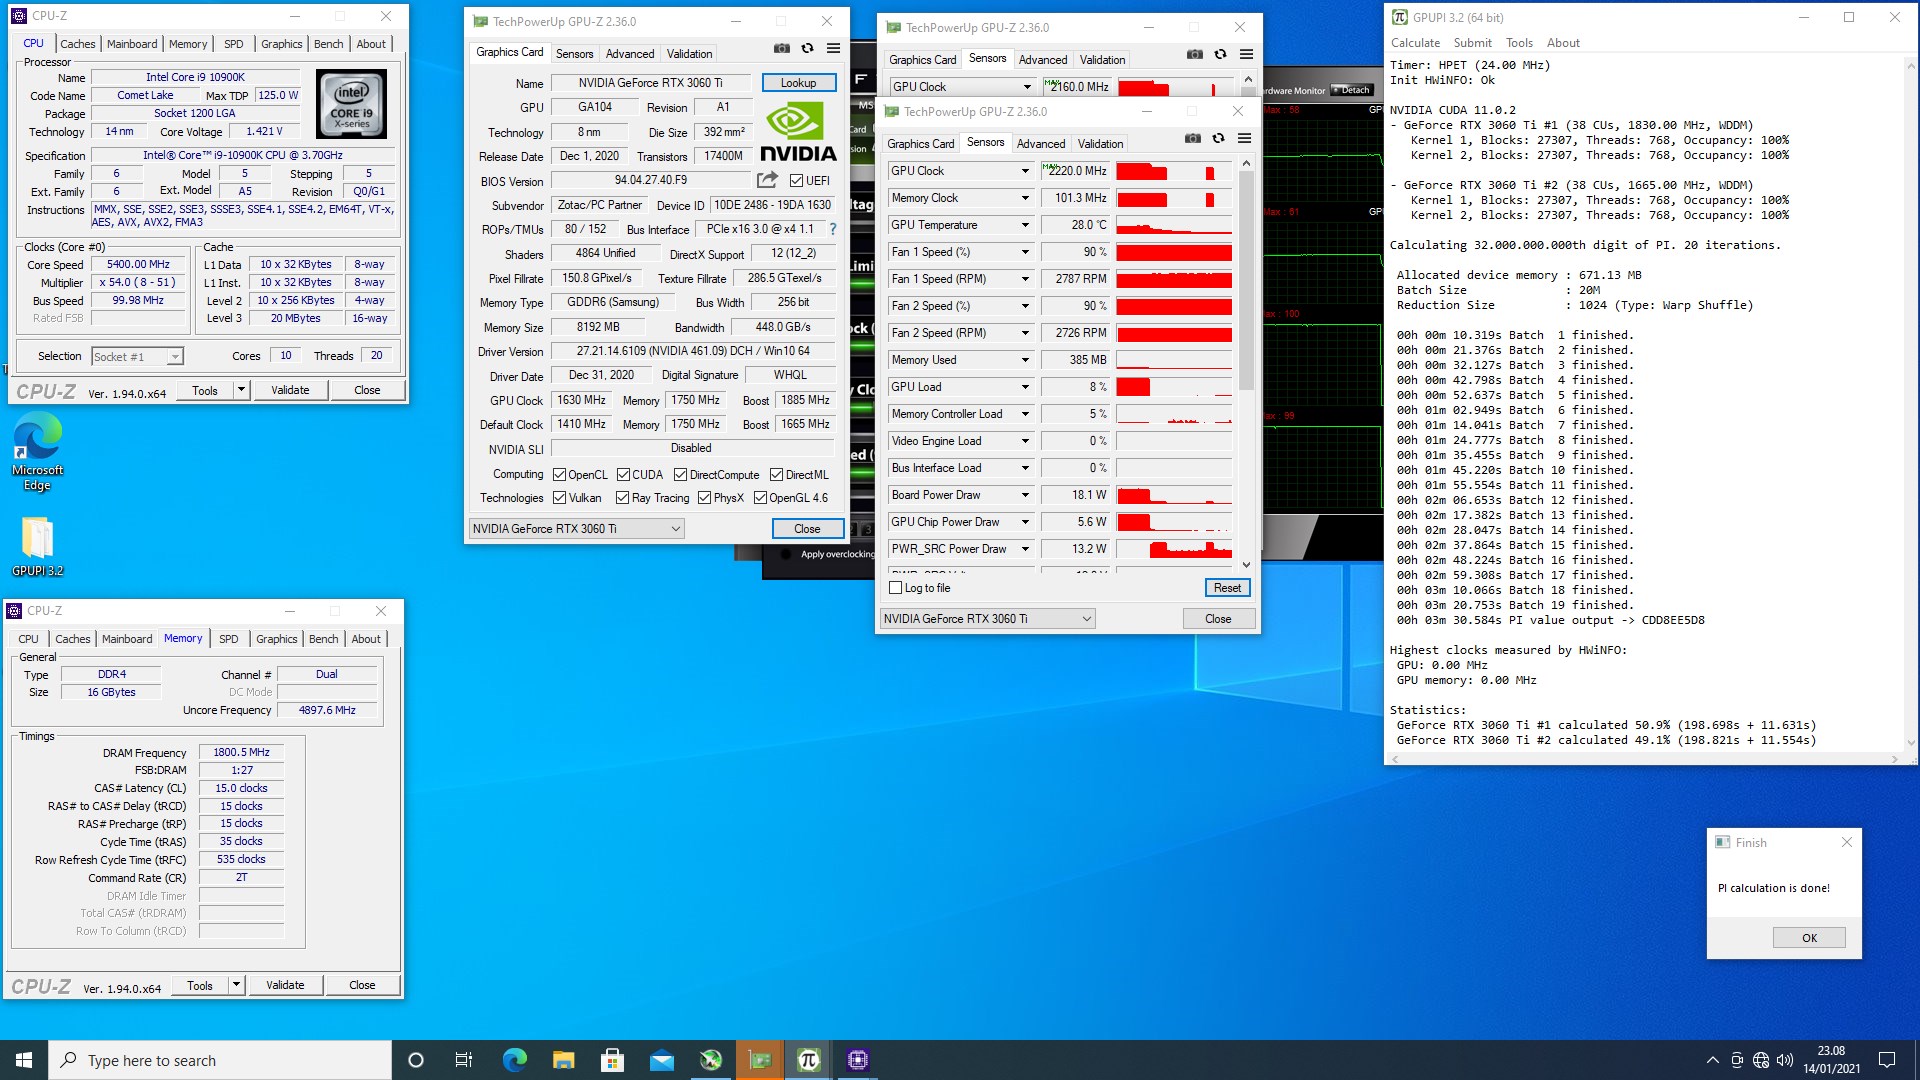Open Microsoft Edge desktop shortcut
This screenshot has width=1920, height=1080.
pos(37,453)
